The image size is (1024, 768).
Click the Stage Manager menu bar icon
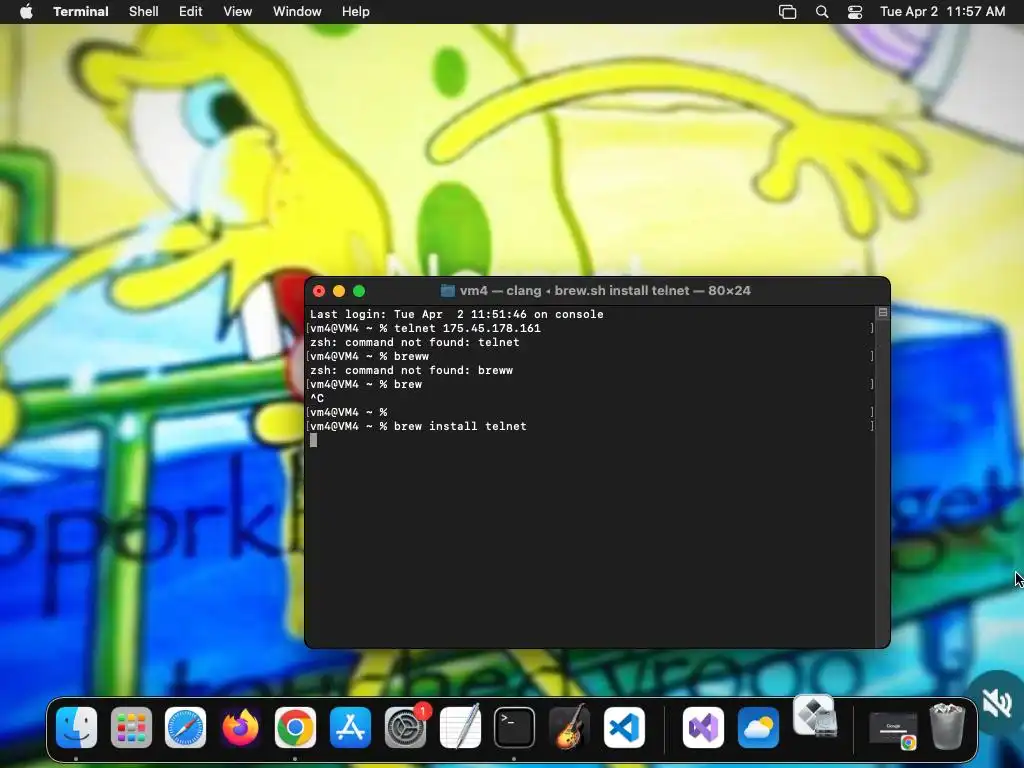788,12
